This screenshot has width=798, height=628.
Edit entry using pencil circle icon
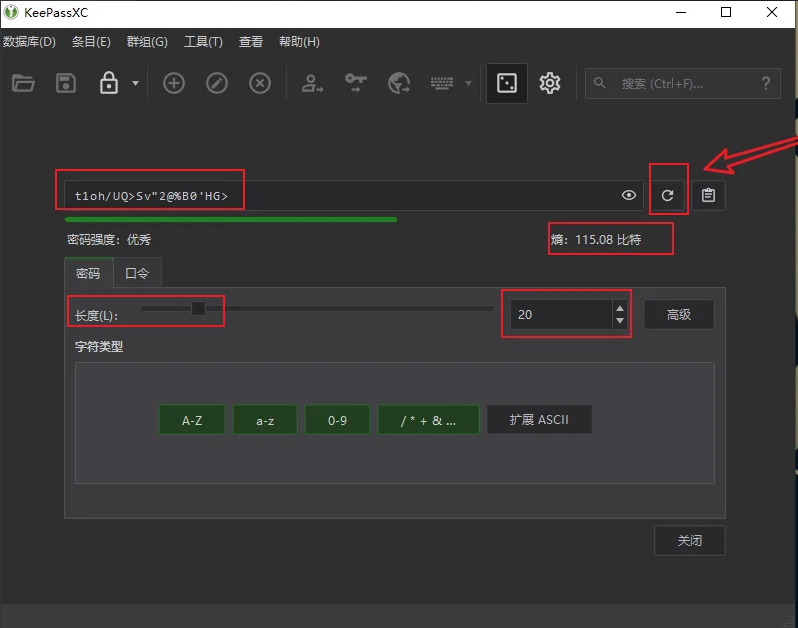[x=217, y=83]
